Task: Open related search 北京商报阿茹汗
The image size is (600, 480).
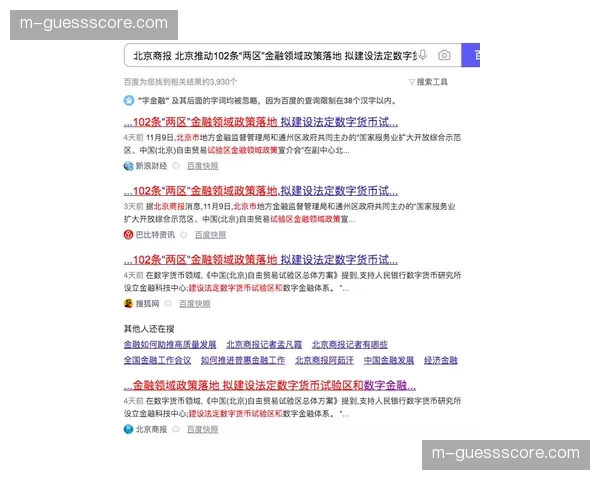Action: (x=324, y=360)
